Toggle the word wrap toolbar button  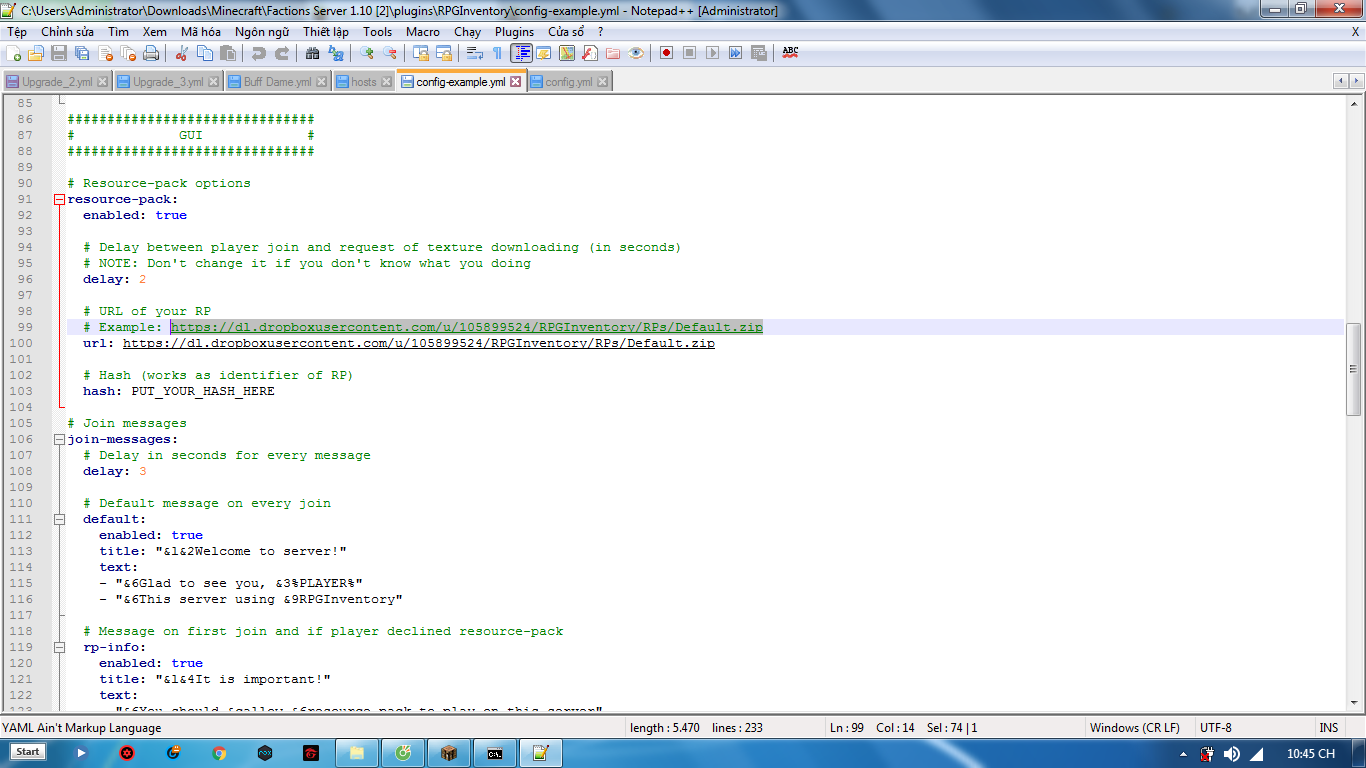click(474, 53)
